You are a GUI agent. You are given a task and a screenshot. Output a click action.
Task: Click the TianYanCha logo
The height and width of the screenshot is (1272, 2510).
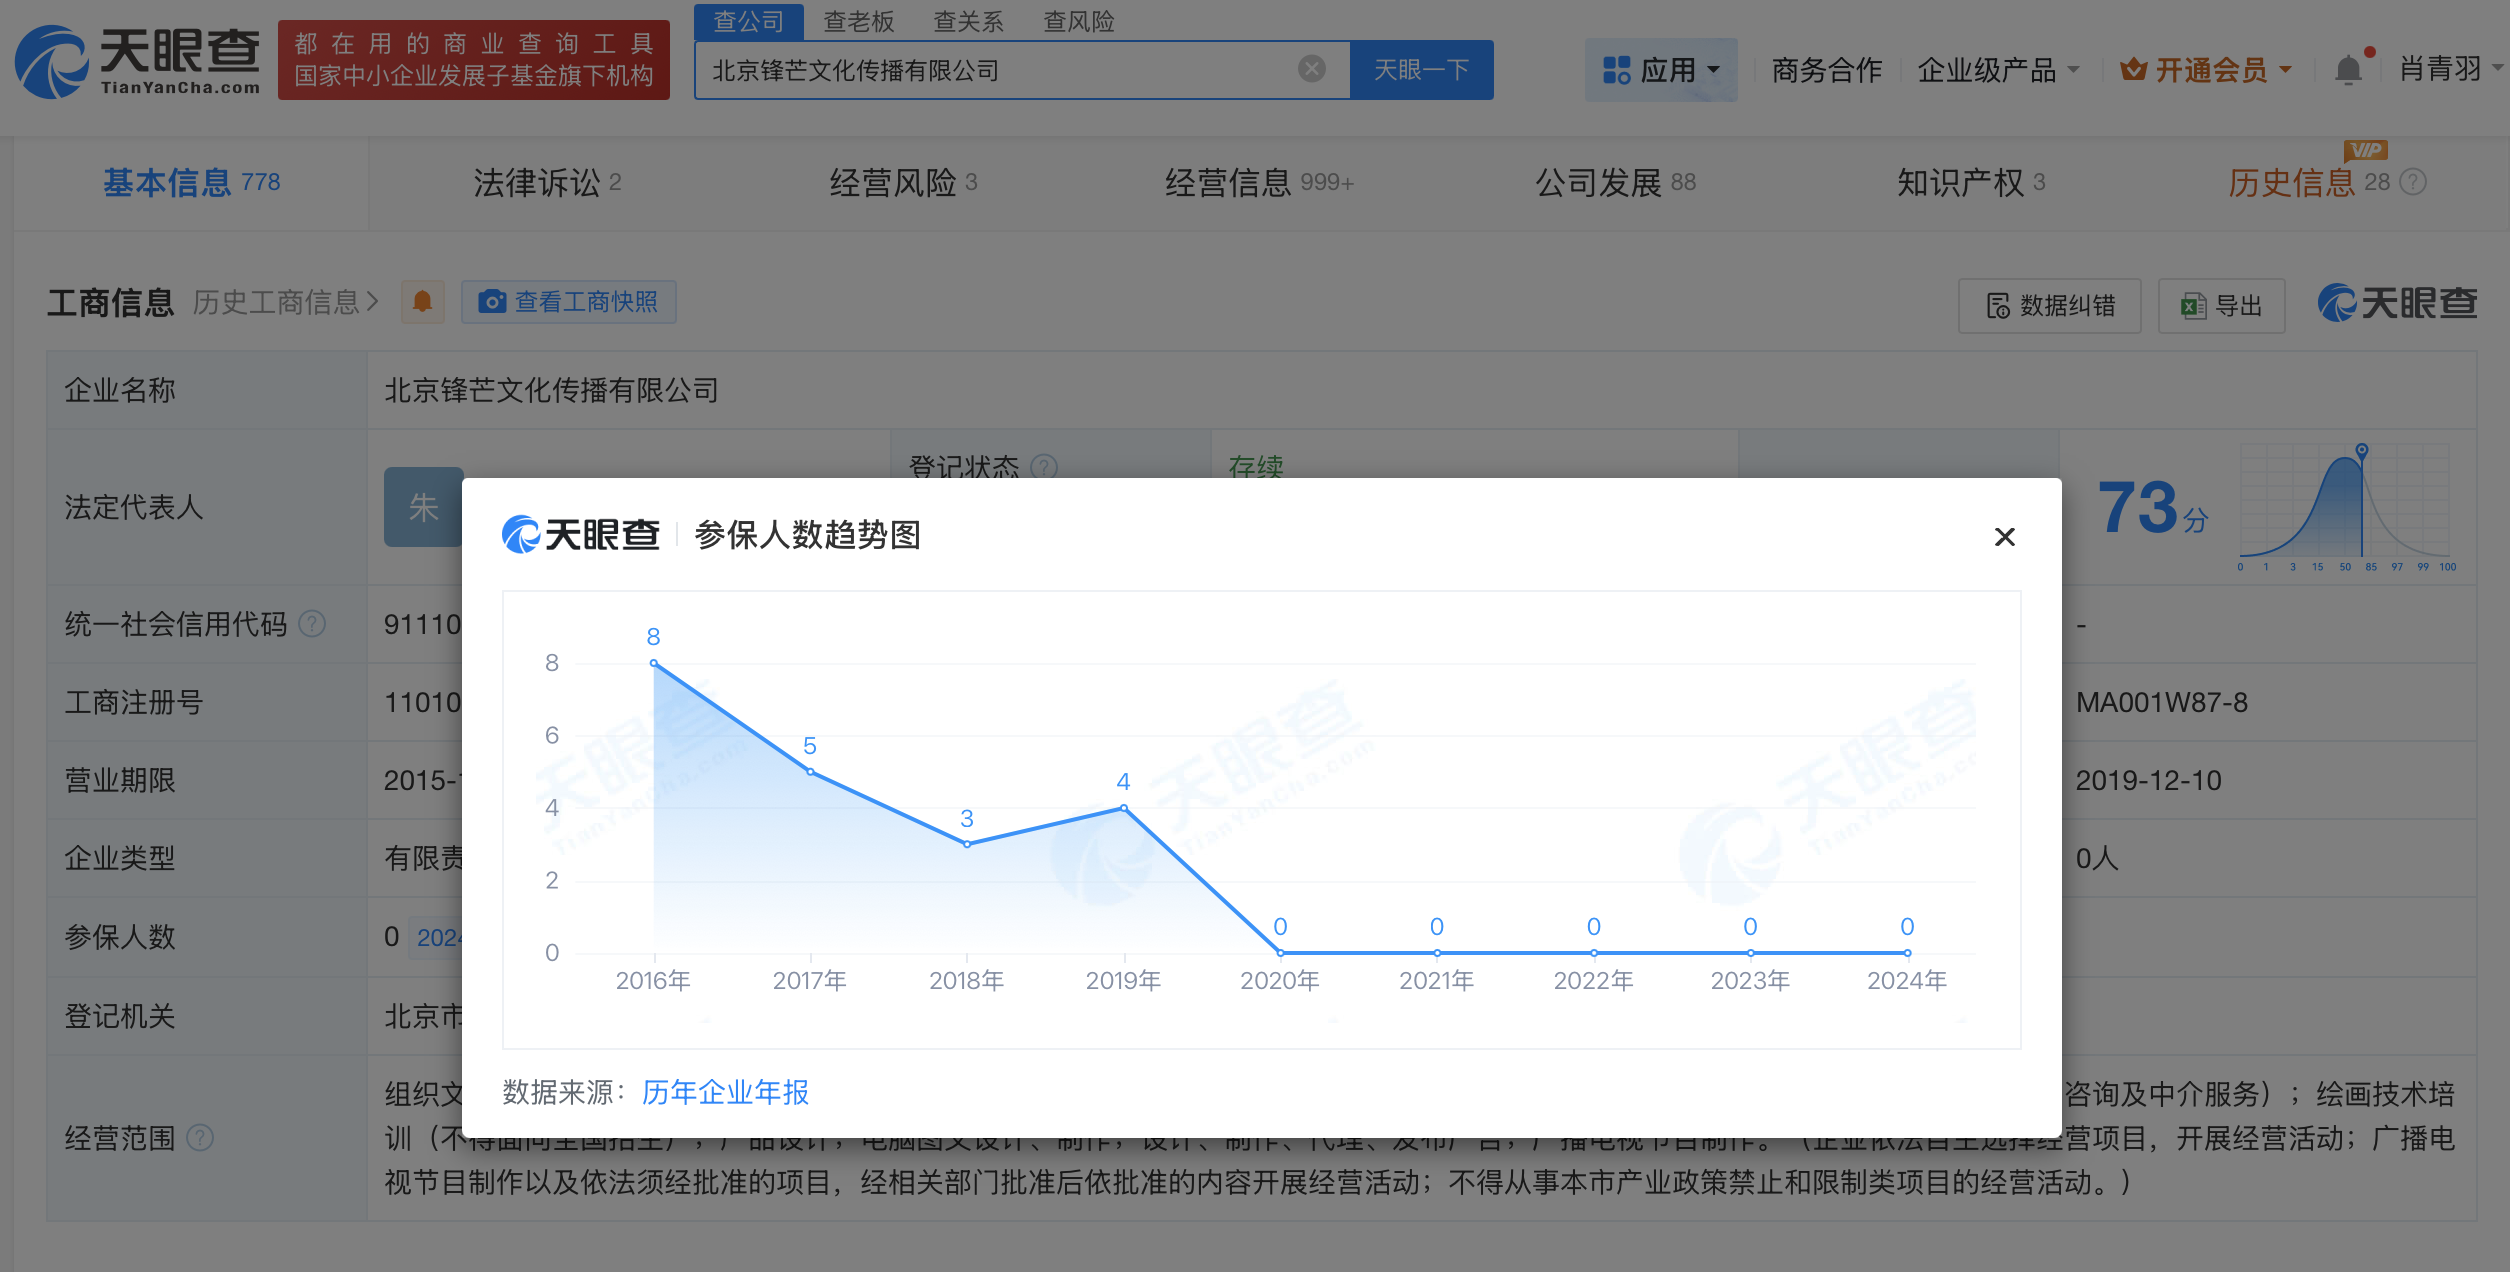click(x=138, y=62)
